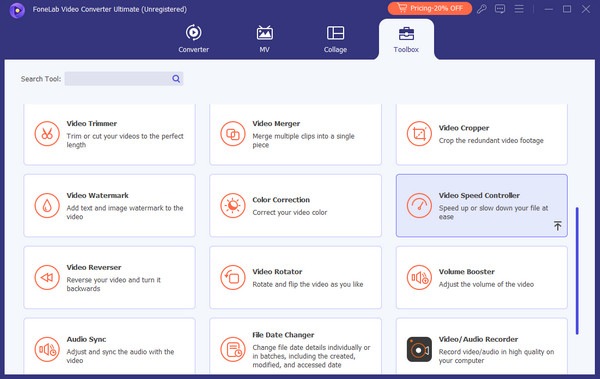This screenshot has height=379, width=600.
Task: Maximize the FoneLab window
Action: click(567, 9)
